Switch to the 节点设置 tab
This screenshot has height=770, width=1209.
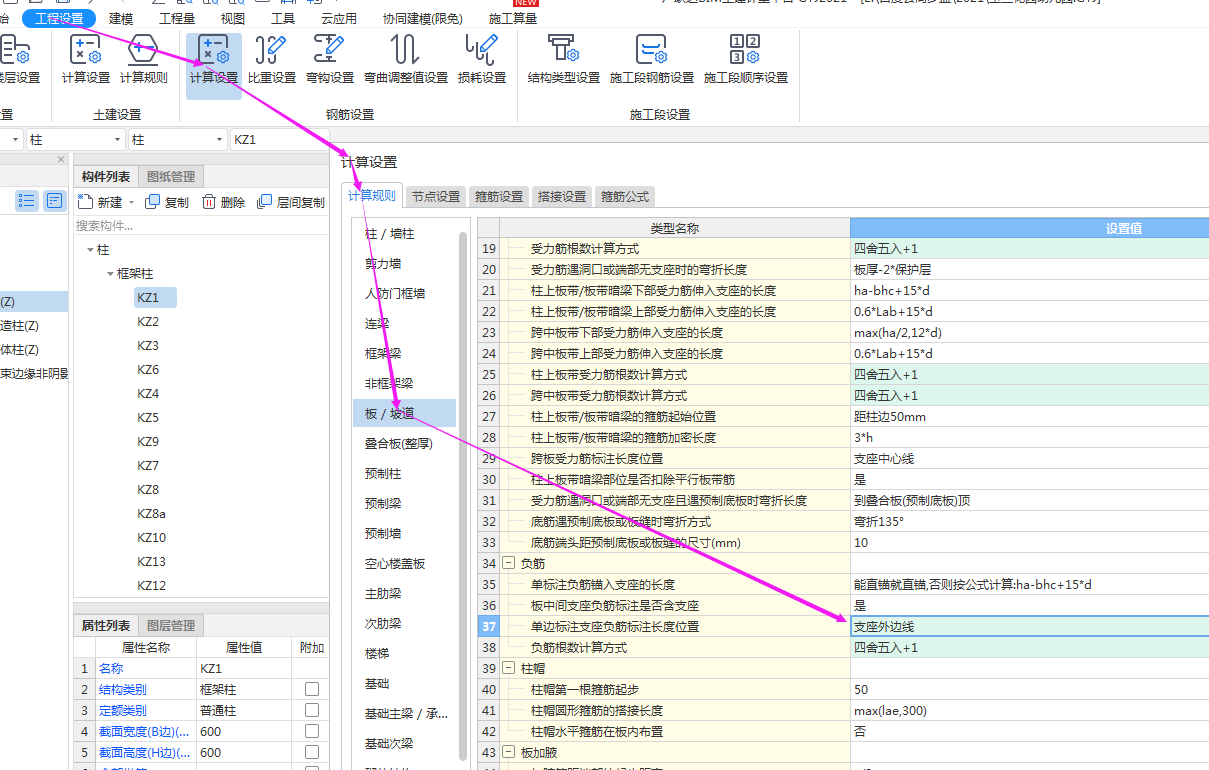pos(436,196)
